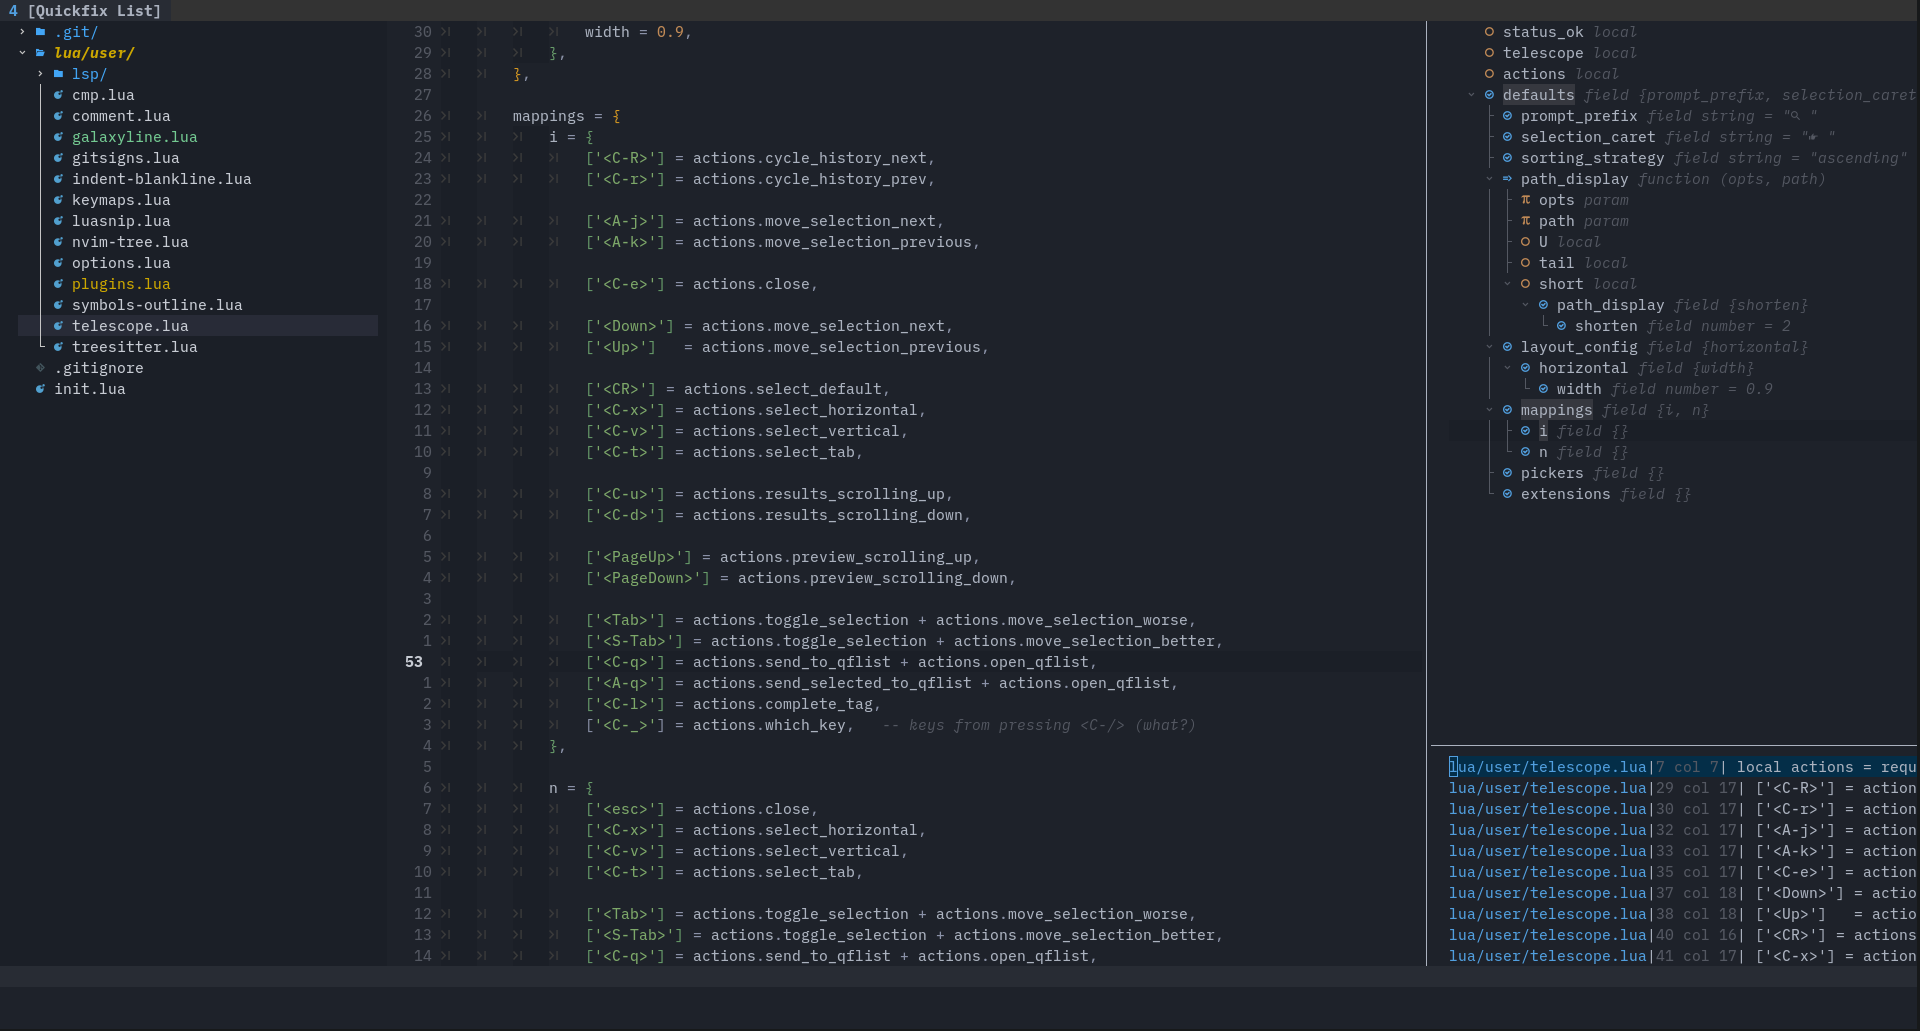Jump to symbol 'i field {}' in outline

[x=1583, y=431]
